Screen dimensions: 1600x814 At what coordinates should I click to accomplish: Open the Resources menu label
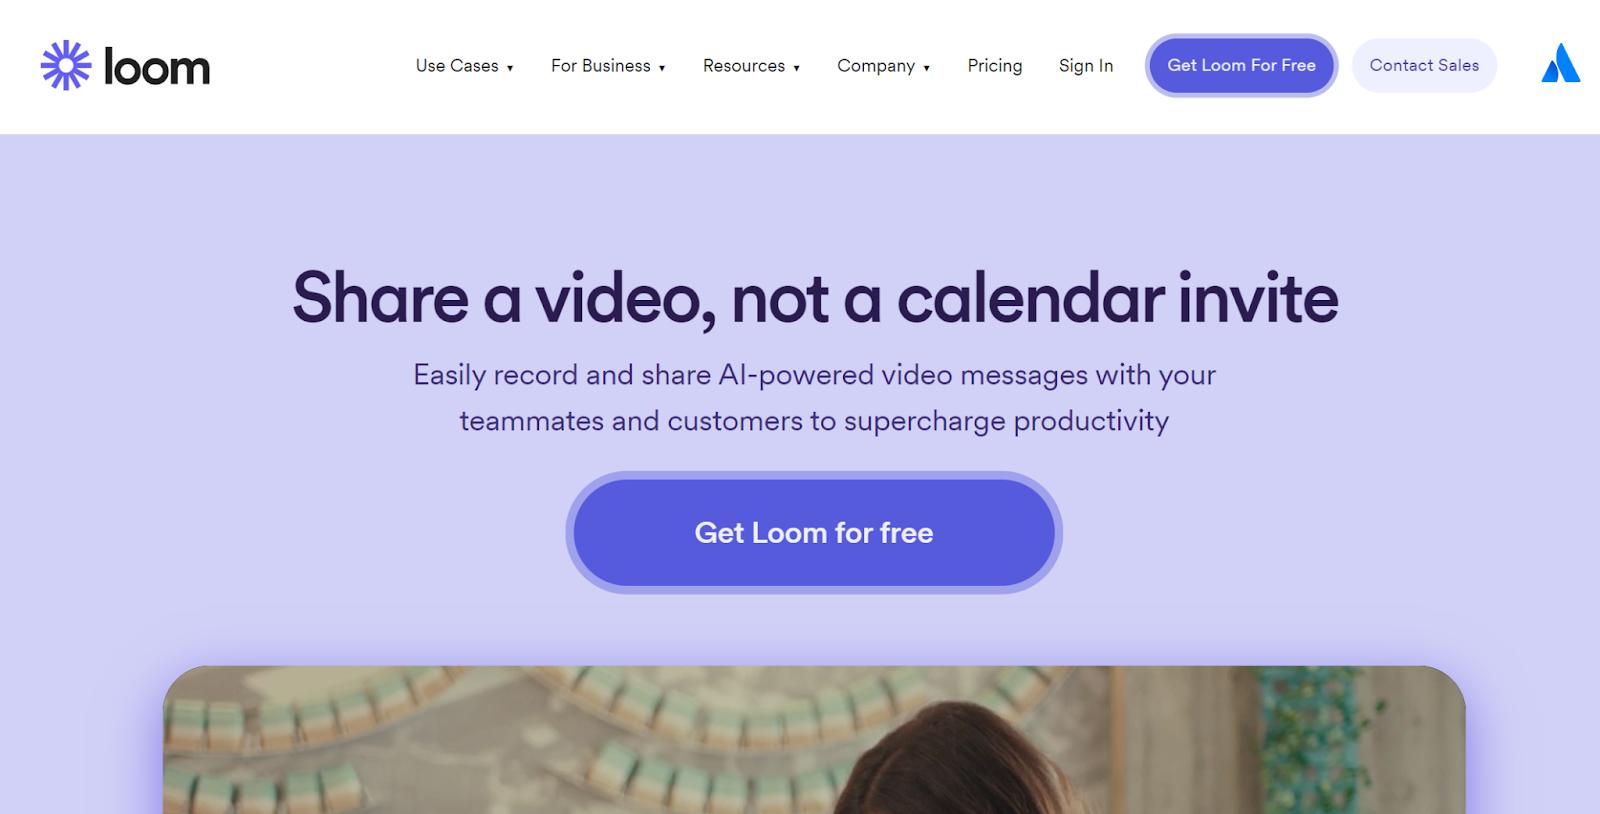tap(744, 66)
